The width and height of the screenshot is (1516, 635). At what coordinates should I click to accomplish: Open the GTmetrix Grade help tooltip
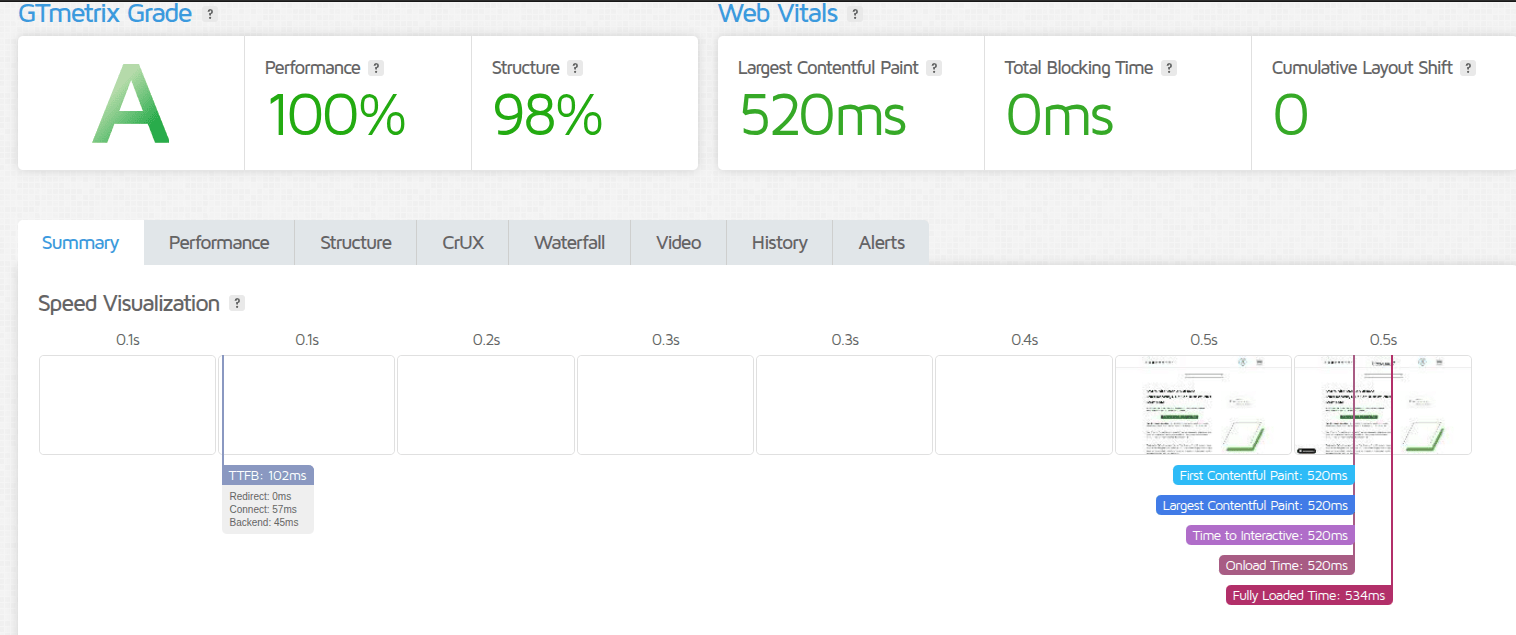(x=209, y=14)
